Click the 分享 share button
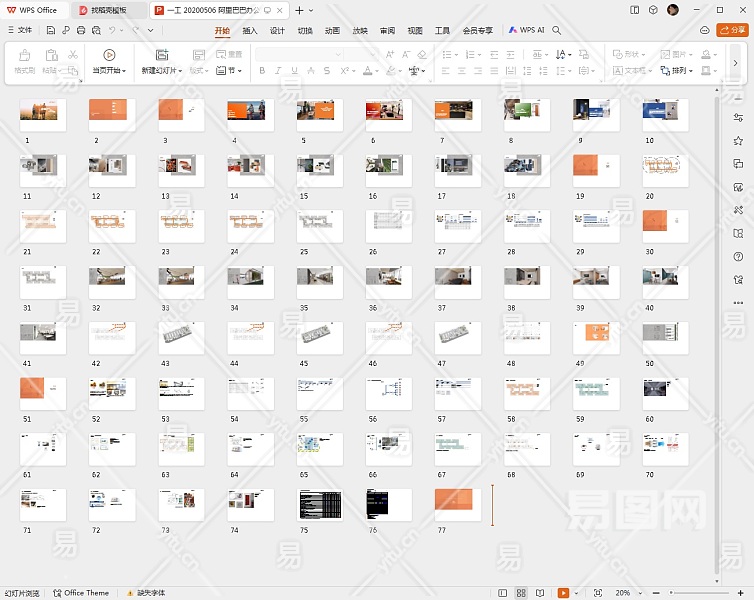 (732, 30)
